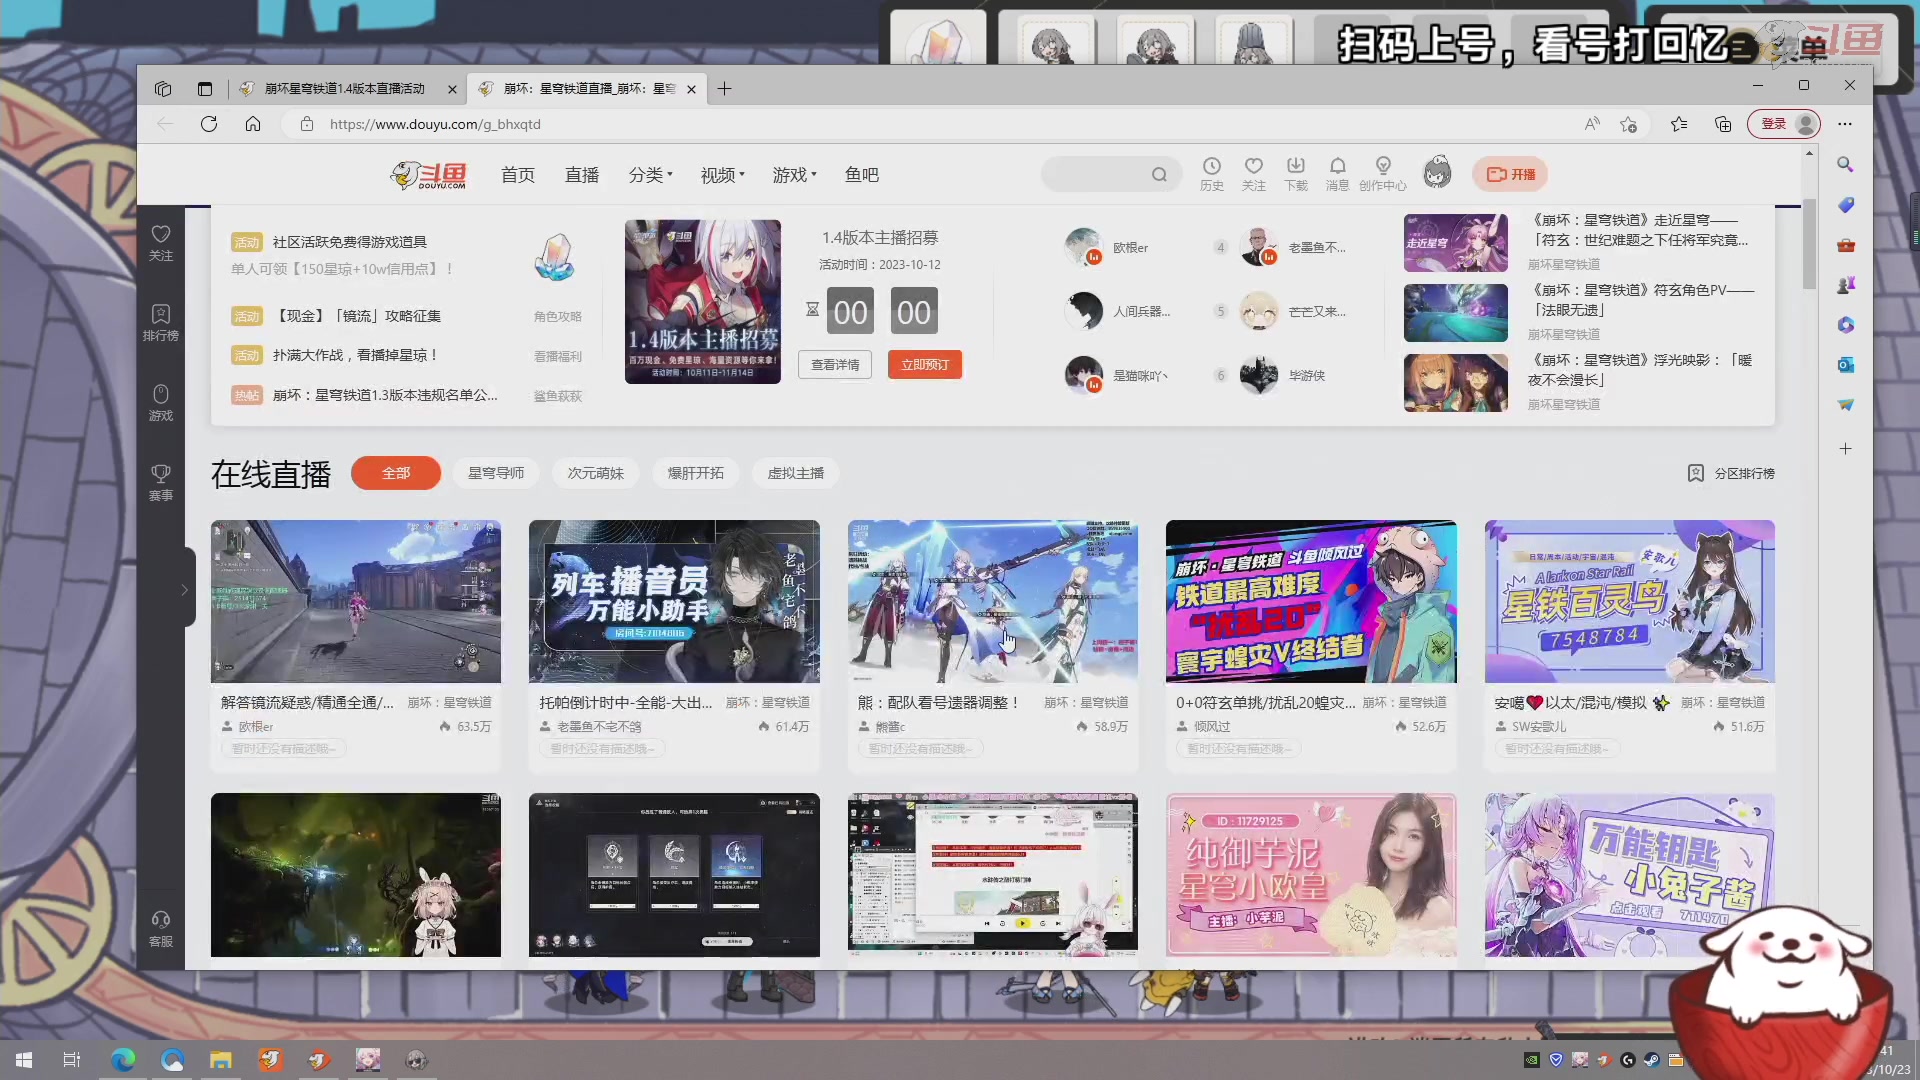Click the Steam tray icon

(x=1652, y=1060)
